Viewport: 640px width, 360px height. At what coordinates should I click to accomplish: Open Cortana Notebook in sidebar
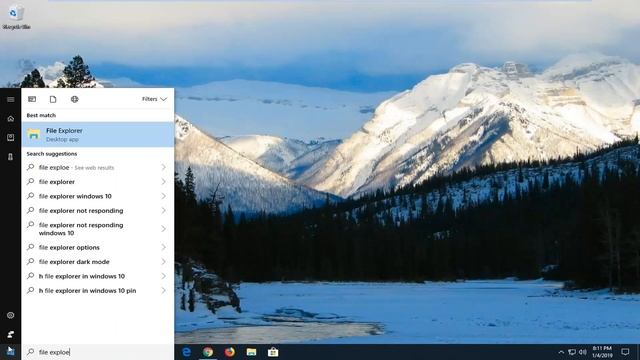[11, 138]
